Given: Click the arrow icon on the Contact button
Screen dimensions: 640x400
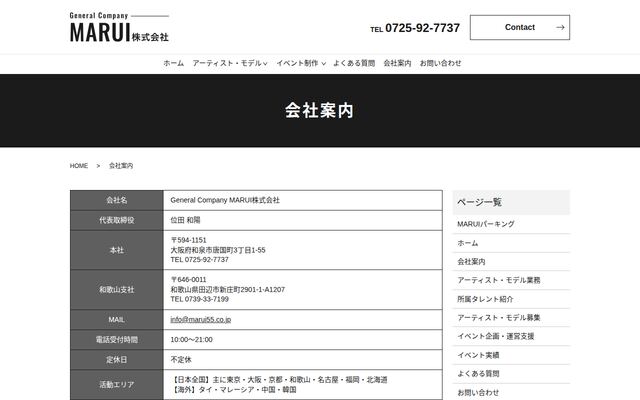Looking at the screenshot, I should 560,27.
